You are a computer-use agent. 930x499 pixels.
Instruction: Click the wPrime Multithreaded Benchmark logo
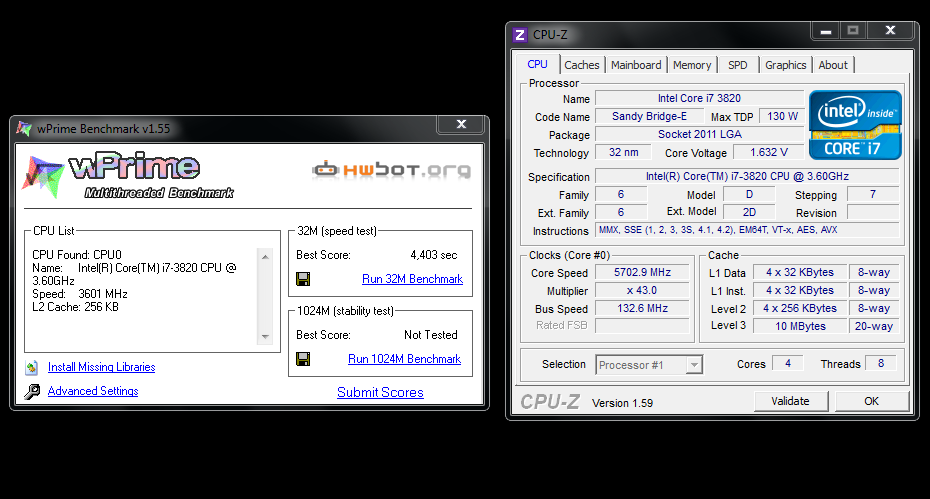128,176
